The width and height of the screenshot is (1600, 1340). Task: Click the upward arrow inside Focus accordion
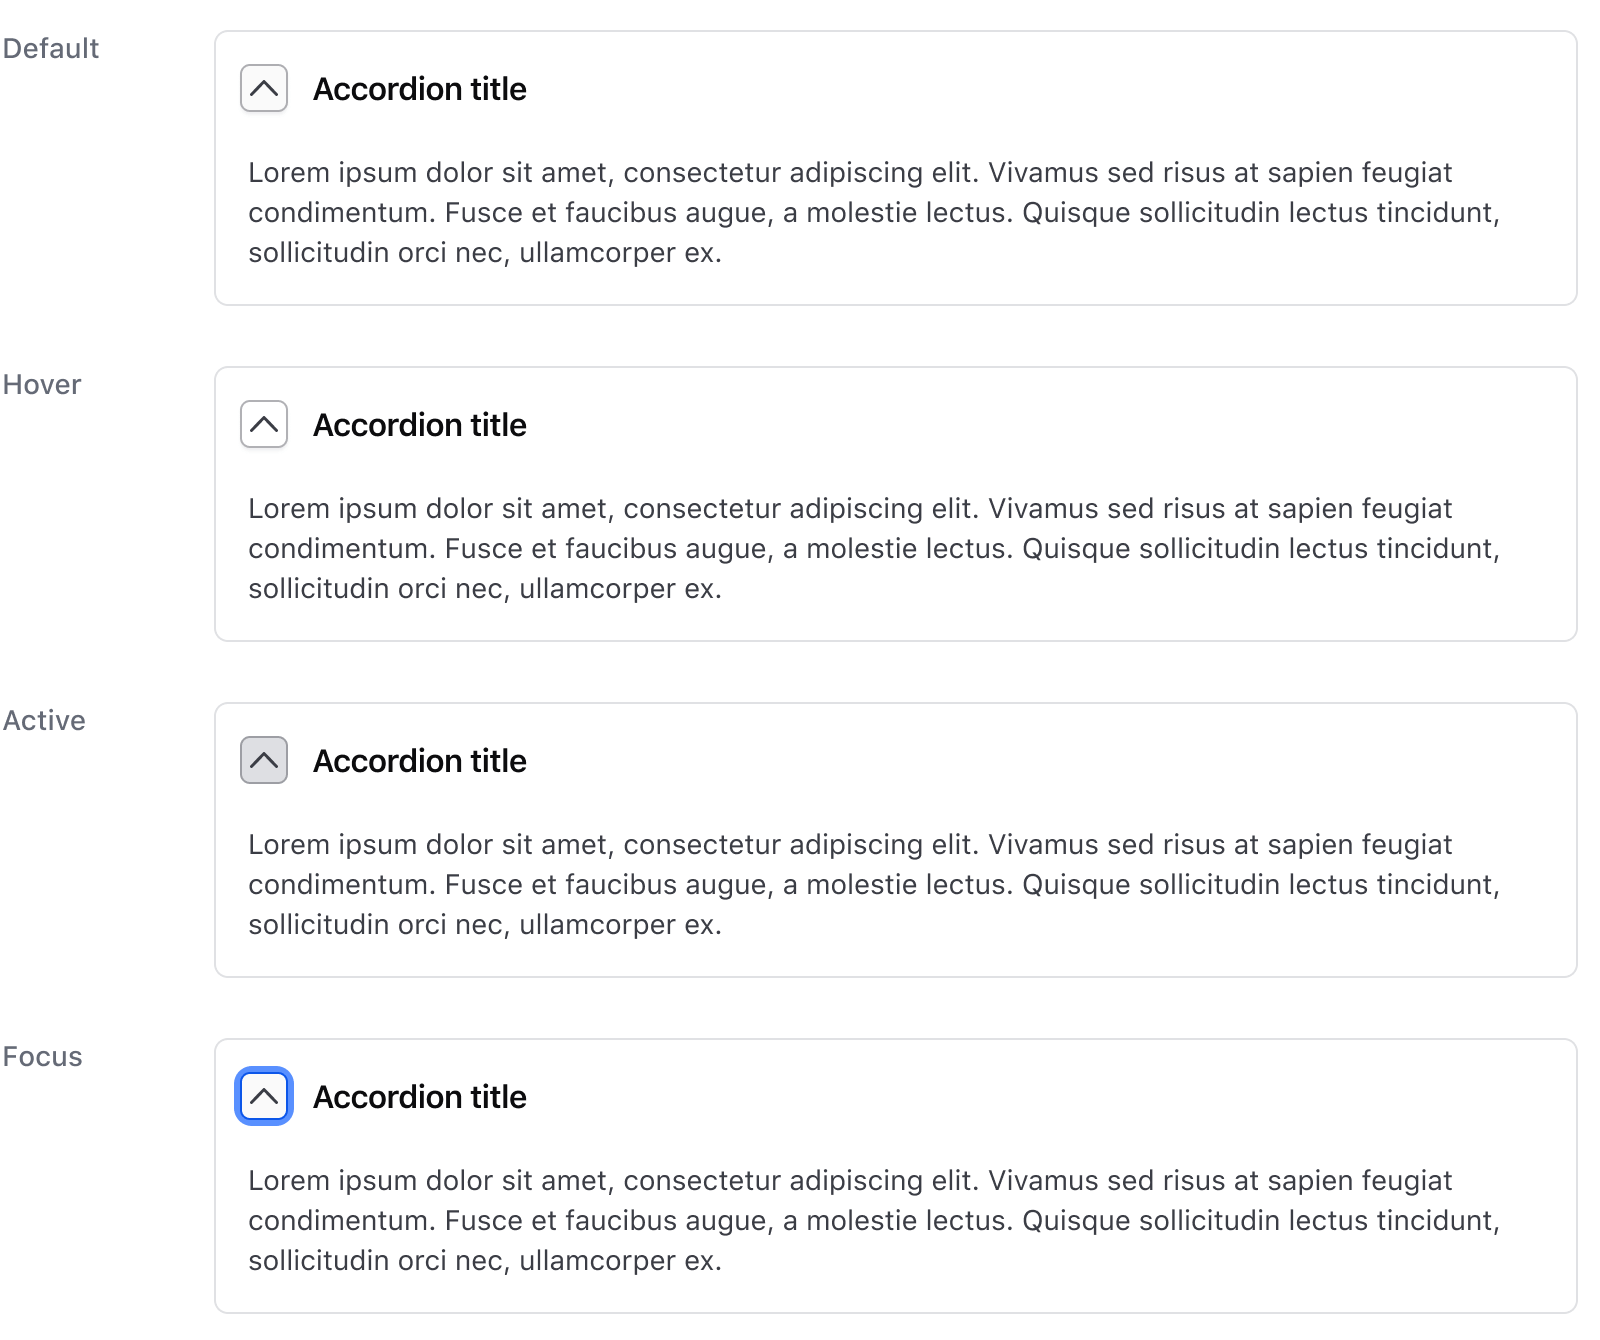[264, 1096]
